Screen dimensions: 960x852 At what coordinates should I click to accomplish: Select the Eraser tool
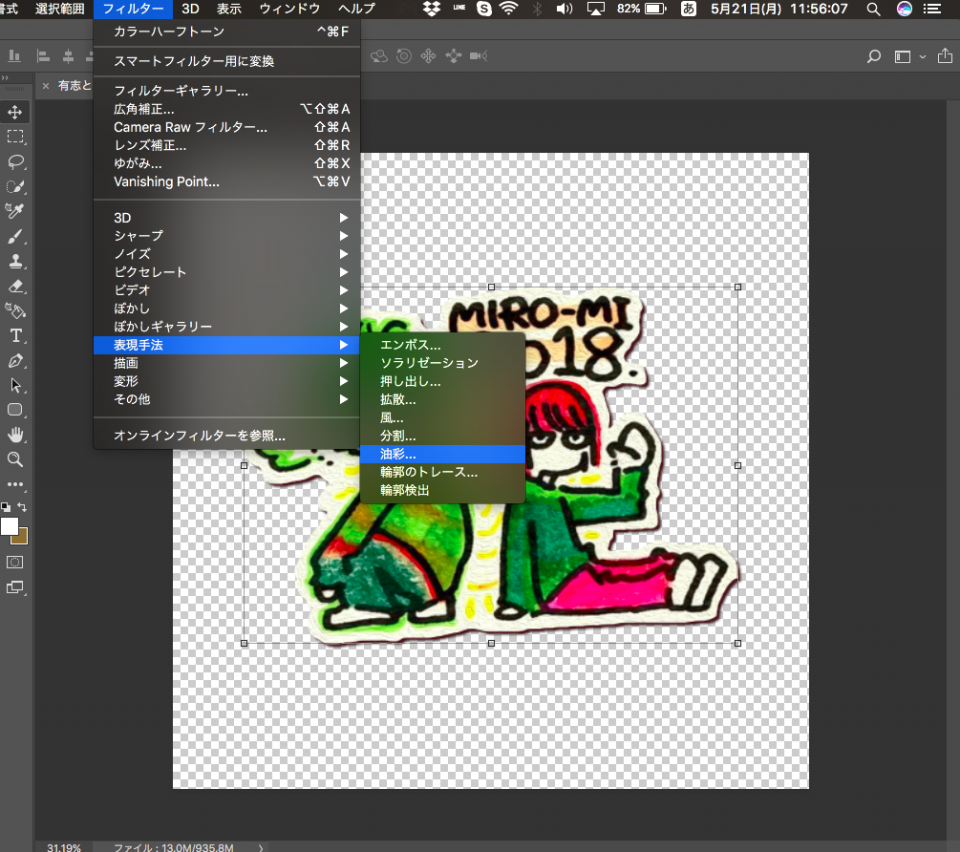[x=15, y=286]
